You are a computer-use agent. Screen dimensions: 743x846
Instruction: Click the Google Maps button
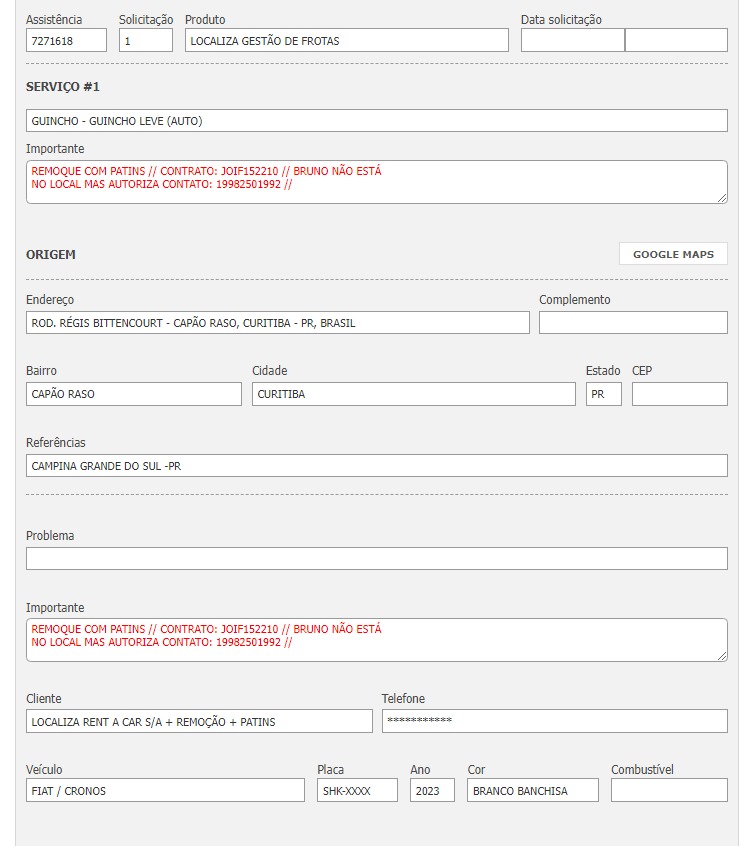(673, 254)
